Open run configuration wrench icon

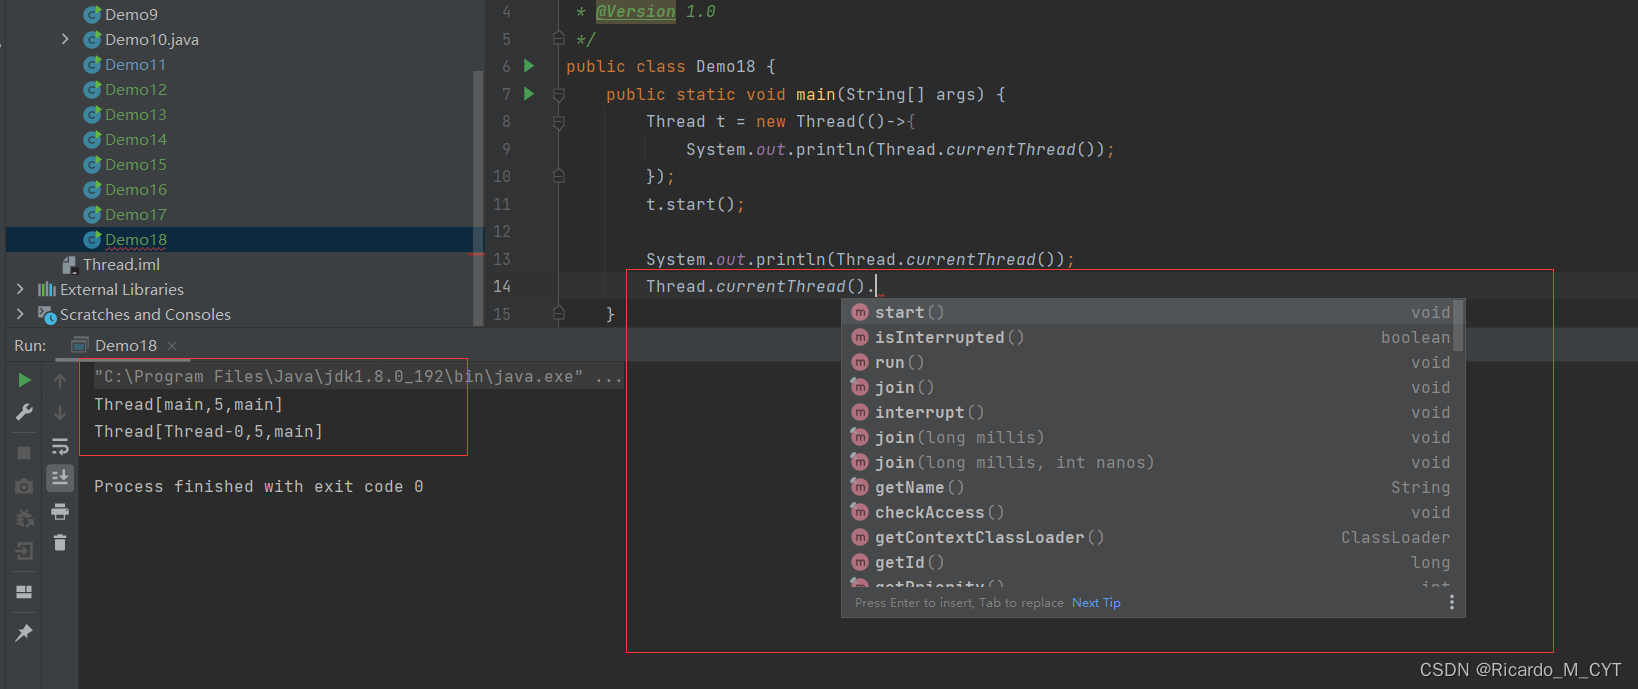click(24, 412)
